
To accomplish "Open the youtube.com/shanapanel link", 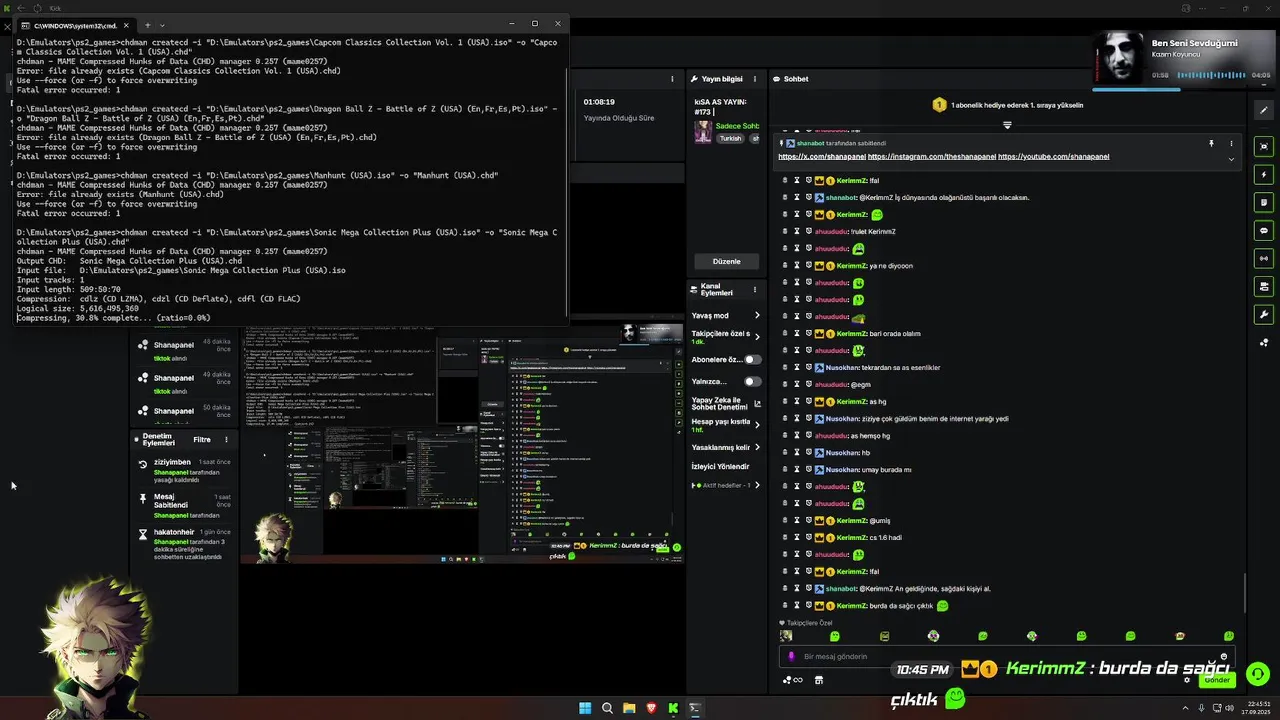I will (x=1053, y=157).
